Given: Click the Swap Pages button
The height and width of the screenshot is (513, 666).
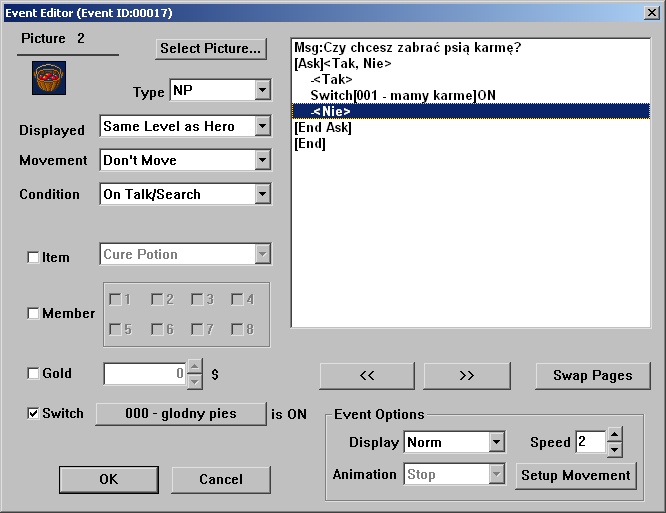Looking at the screenshot, I should tap(593, 376).
